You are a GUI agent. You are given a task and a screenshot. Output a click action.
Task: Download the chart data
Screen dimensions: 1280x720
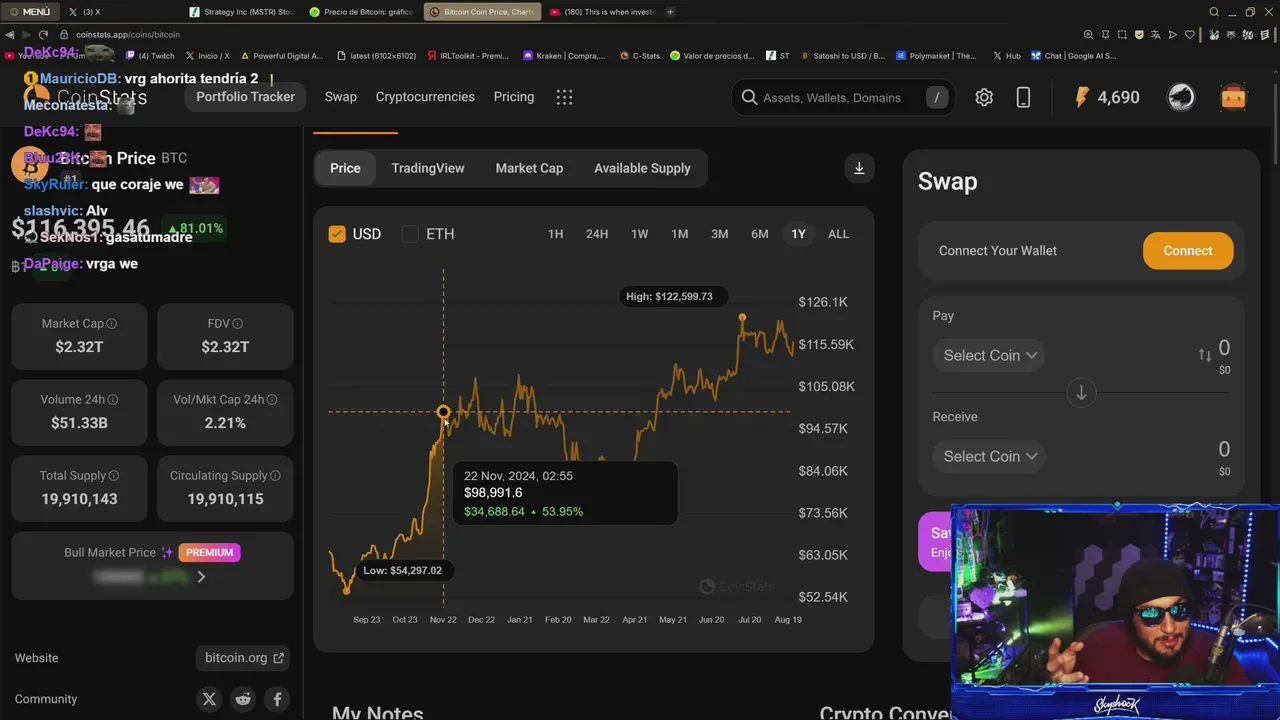coord(859,168)
